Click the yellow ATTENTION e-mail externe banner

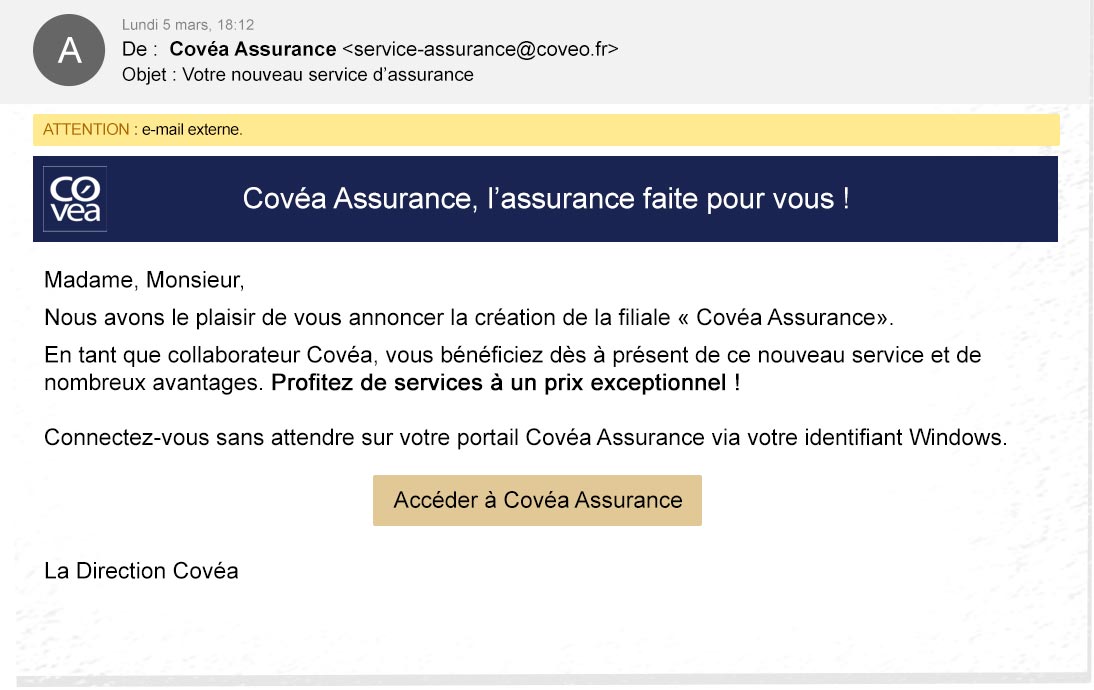(x=546, y=130)
